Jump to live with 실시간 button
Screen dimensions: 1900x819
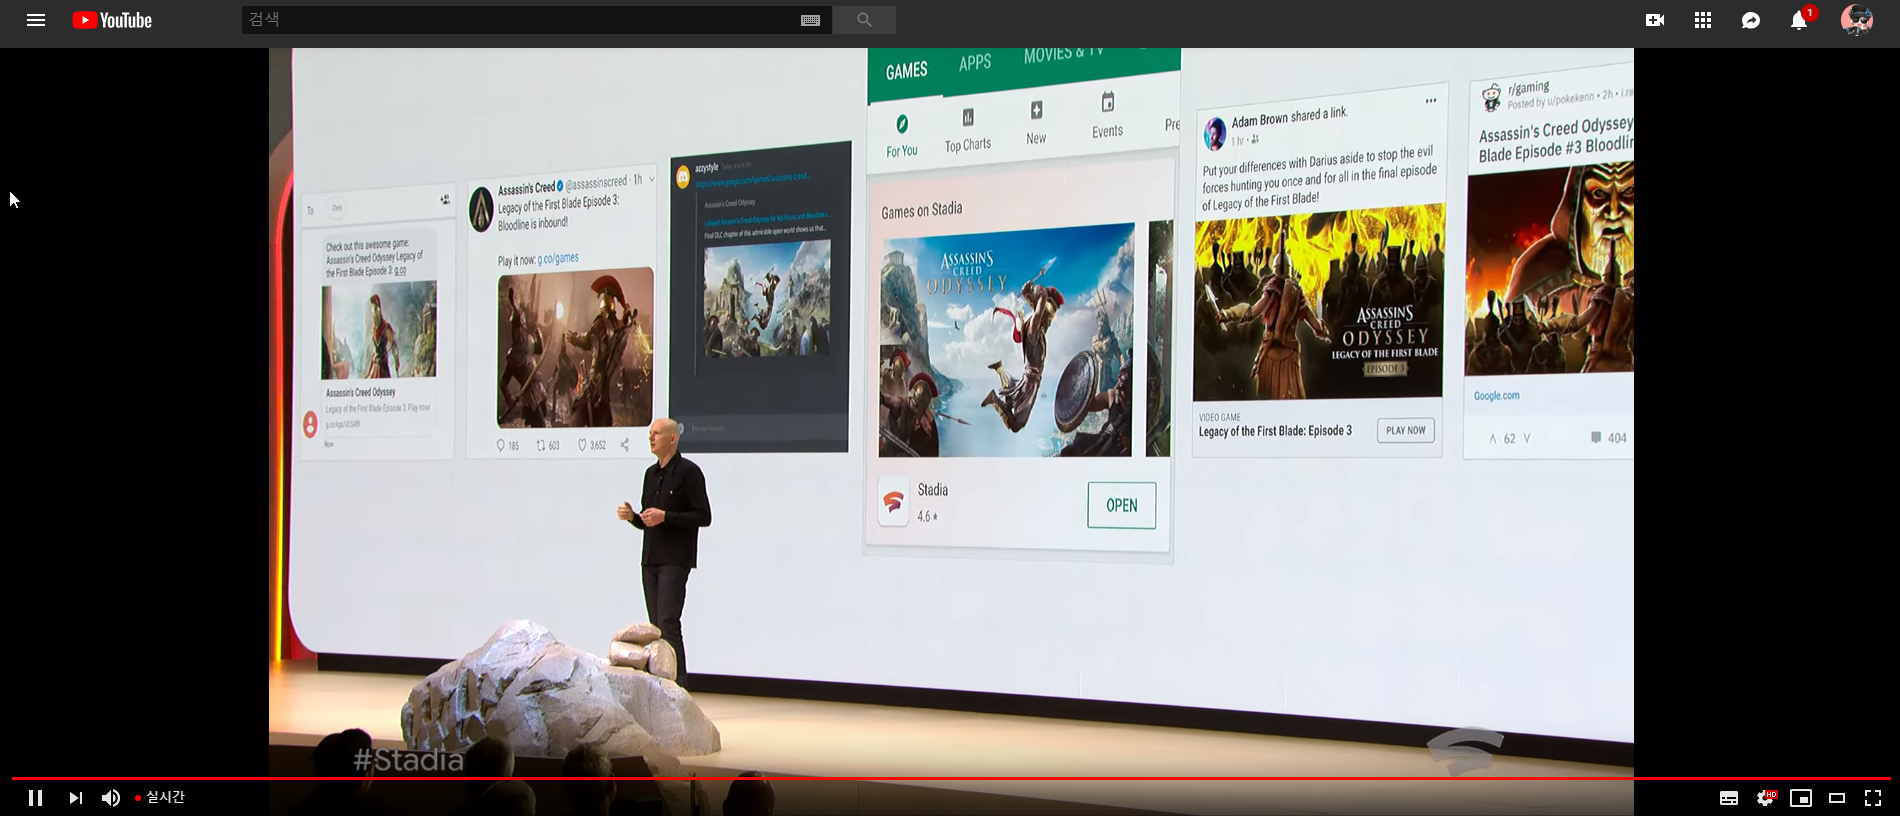[160, 798]
